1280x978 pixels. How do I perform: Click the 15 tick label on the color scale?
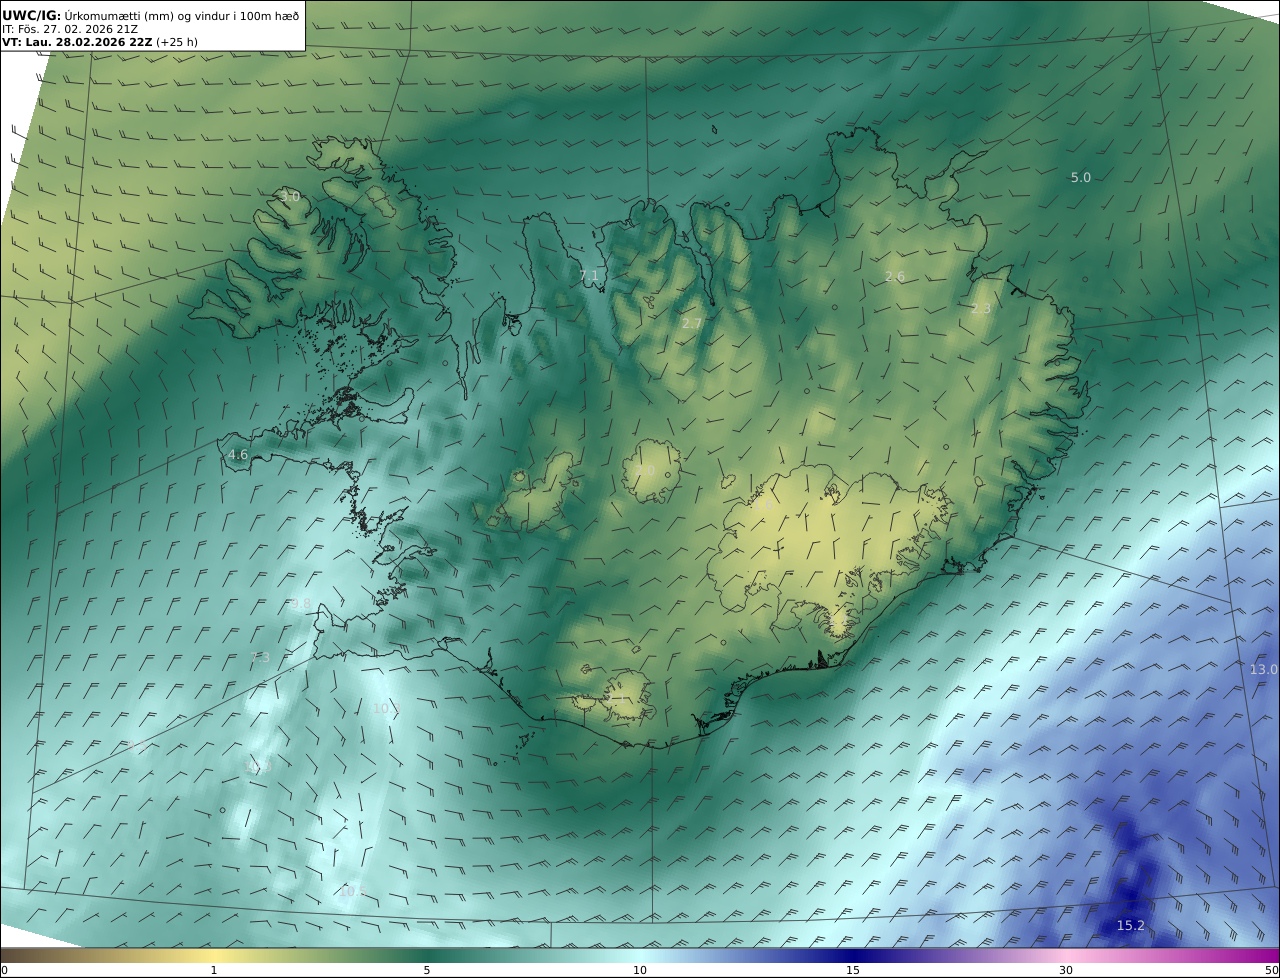(853, 970)
